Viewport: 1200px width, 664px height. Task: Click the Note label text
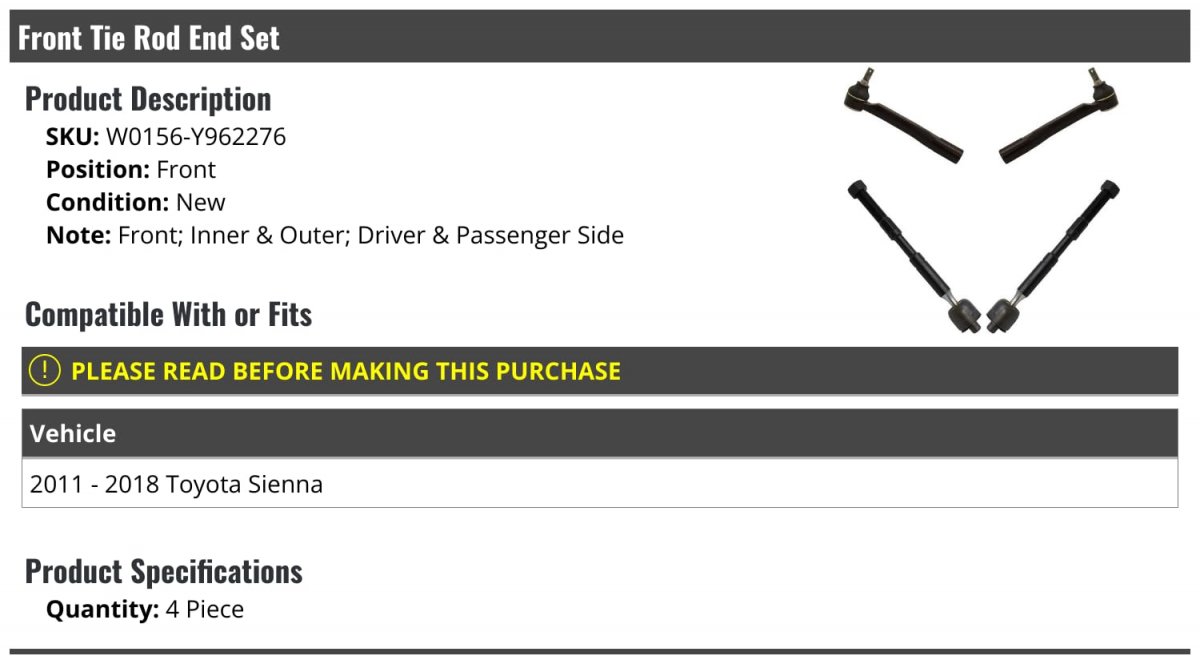tap(79, 235)
